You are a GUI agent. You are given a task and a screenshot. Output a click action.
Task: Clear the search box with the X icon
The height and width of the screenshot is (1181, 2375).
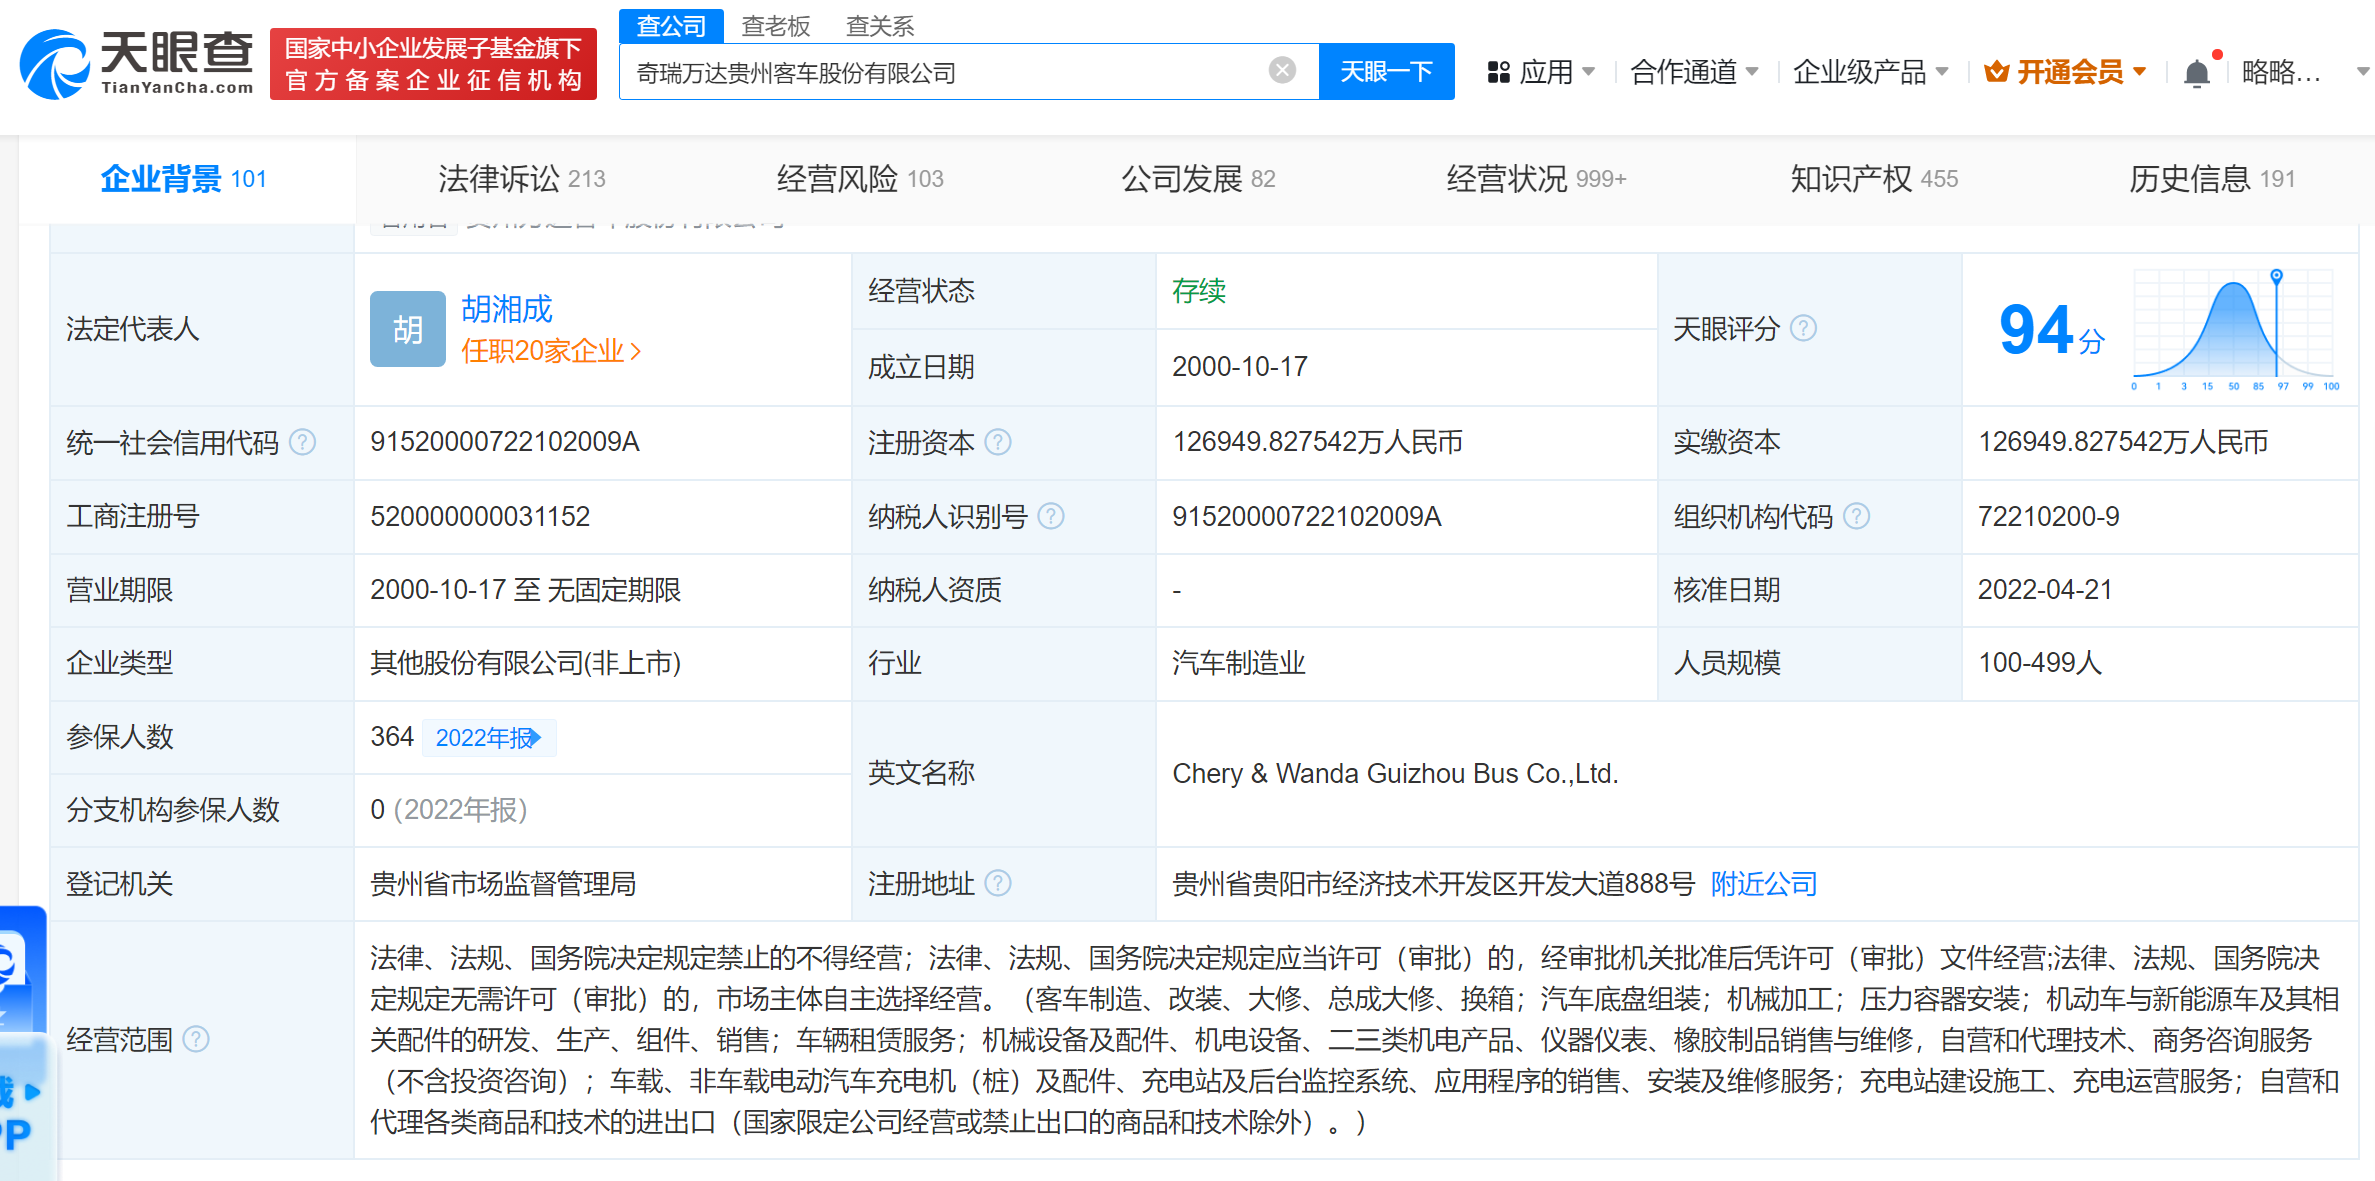[1282, 70]
